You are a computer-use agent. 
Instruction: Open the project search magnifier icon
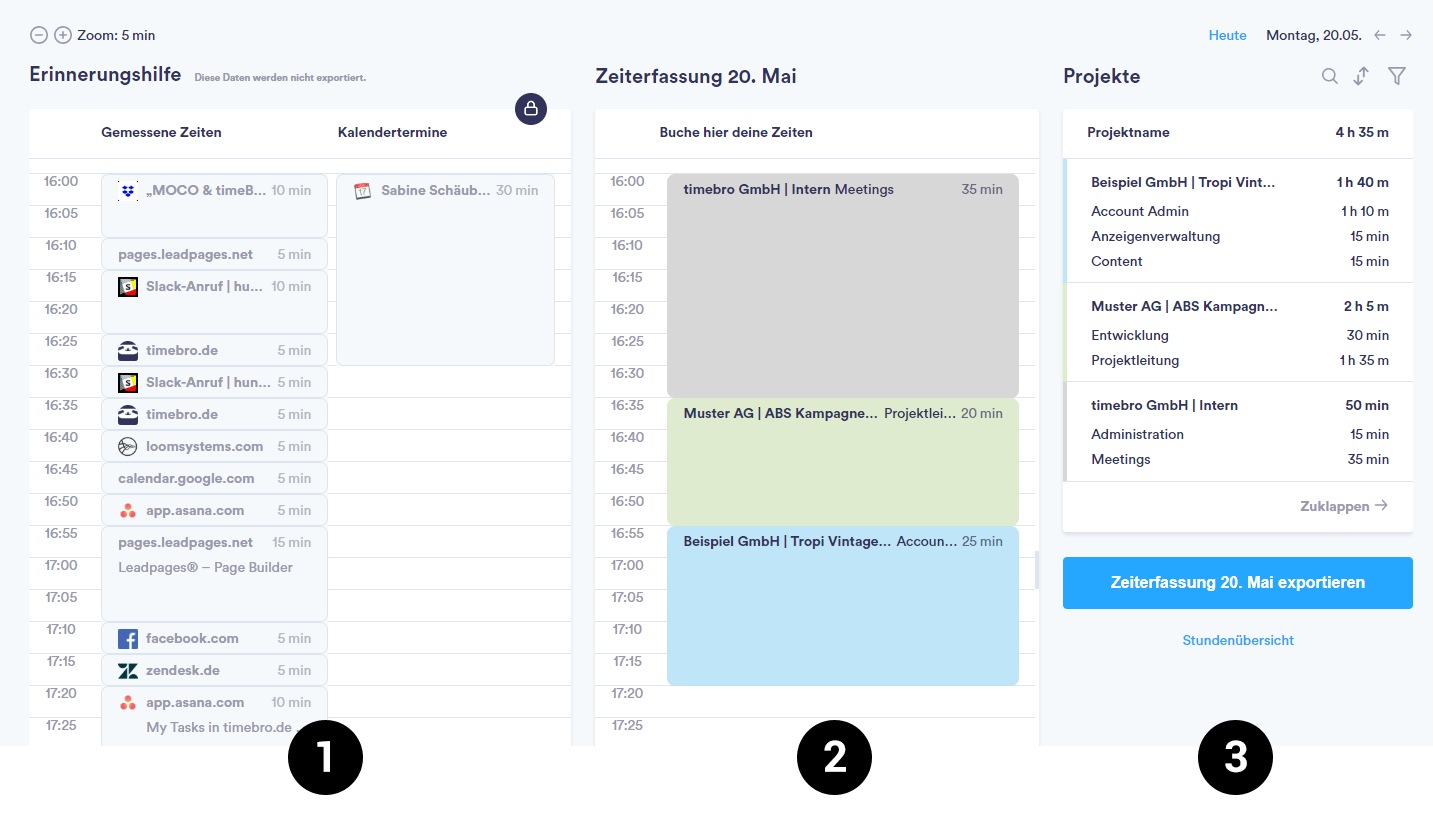click(x=1329, y=76)
